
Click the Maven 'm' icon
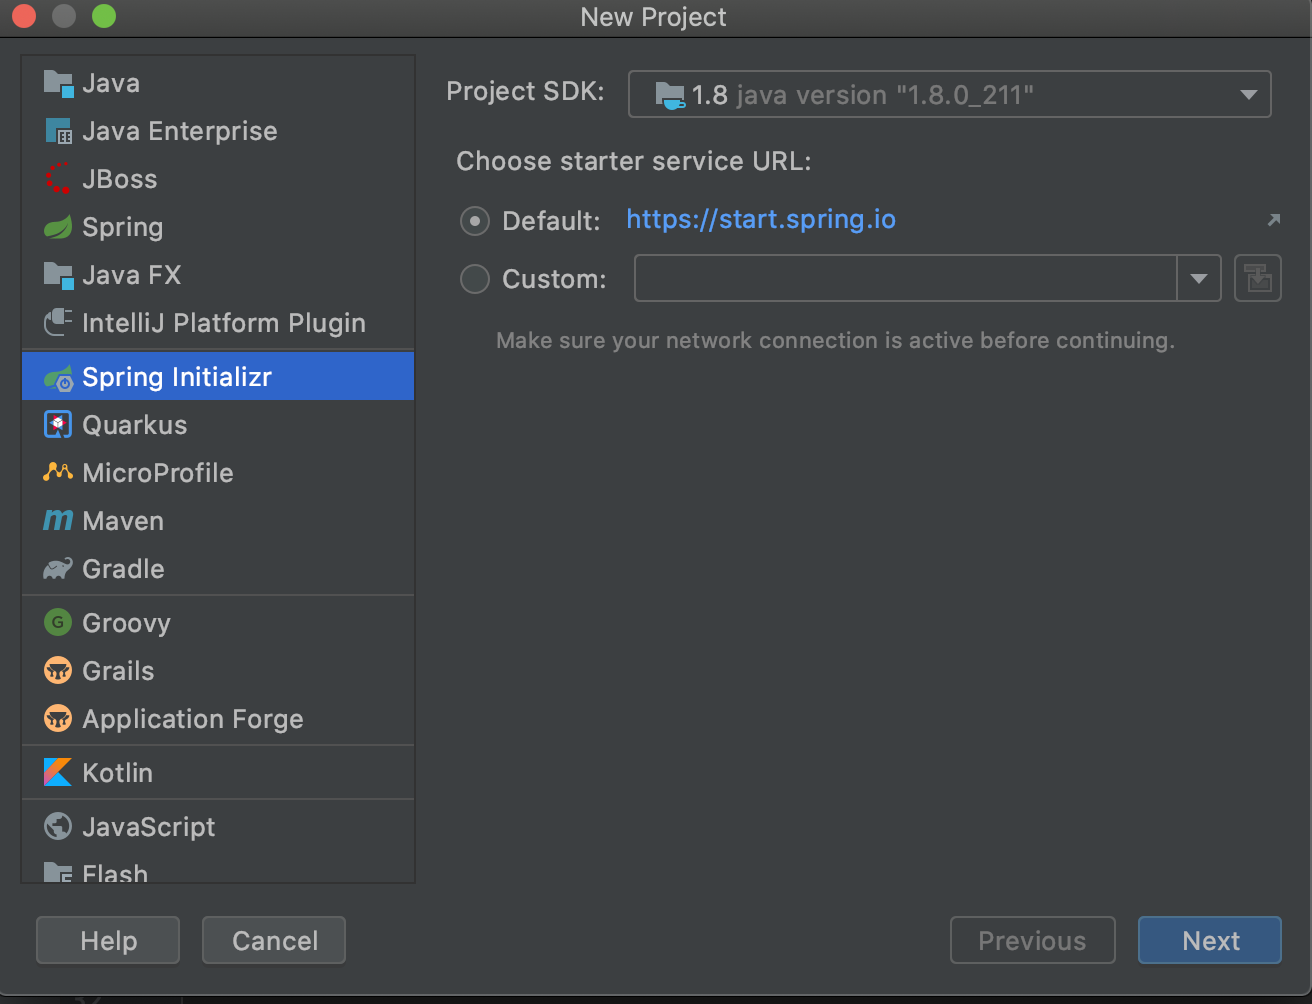58,521
